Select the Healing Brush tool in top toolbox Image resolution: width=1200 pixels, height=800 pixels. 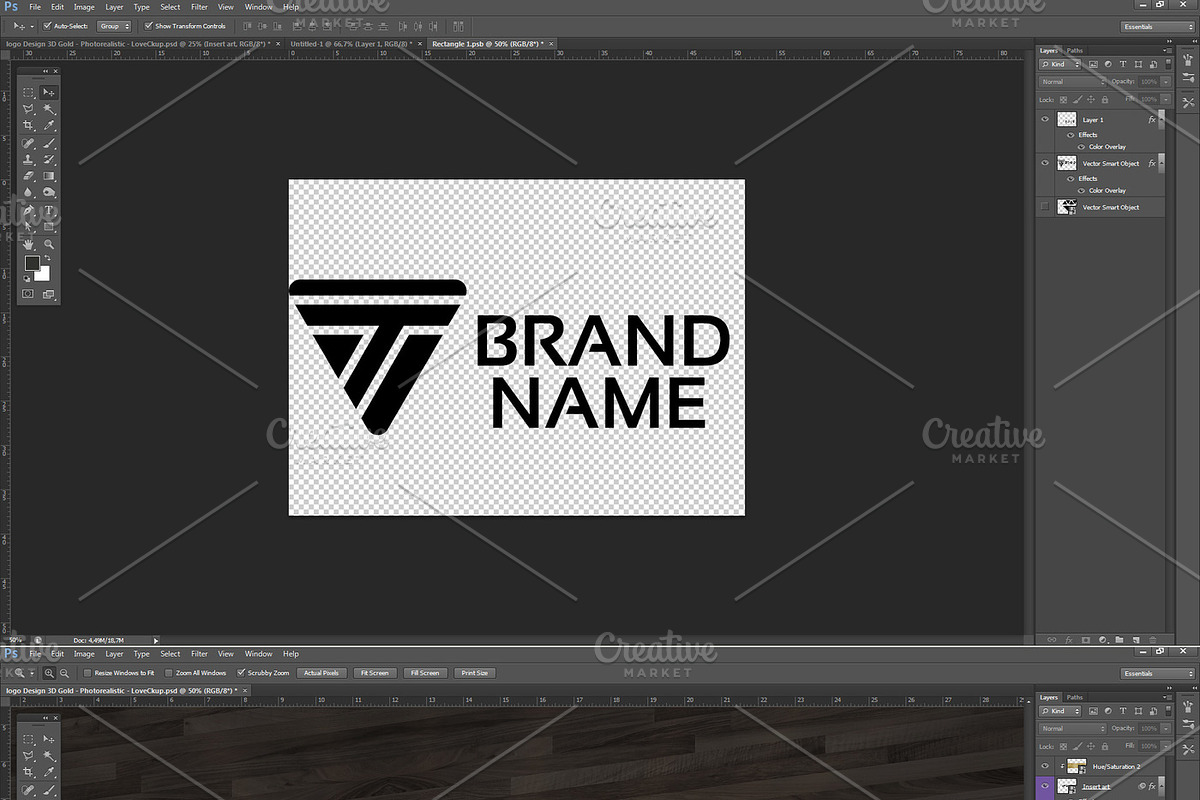pyautogui.click(x=29, y=143)
